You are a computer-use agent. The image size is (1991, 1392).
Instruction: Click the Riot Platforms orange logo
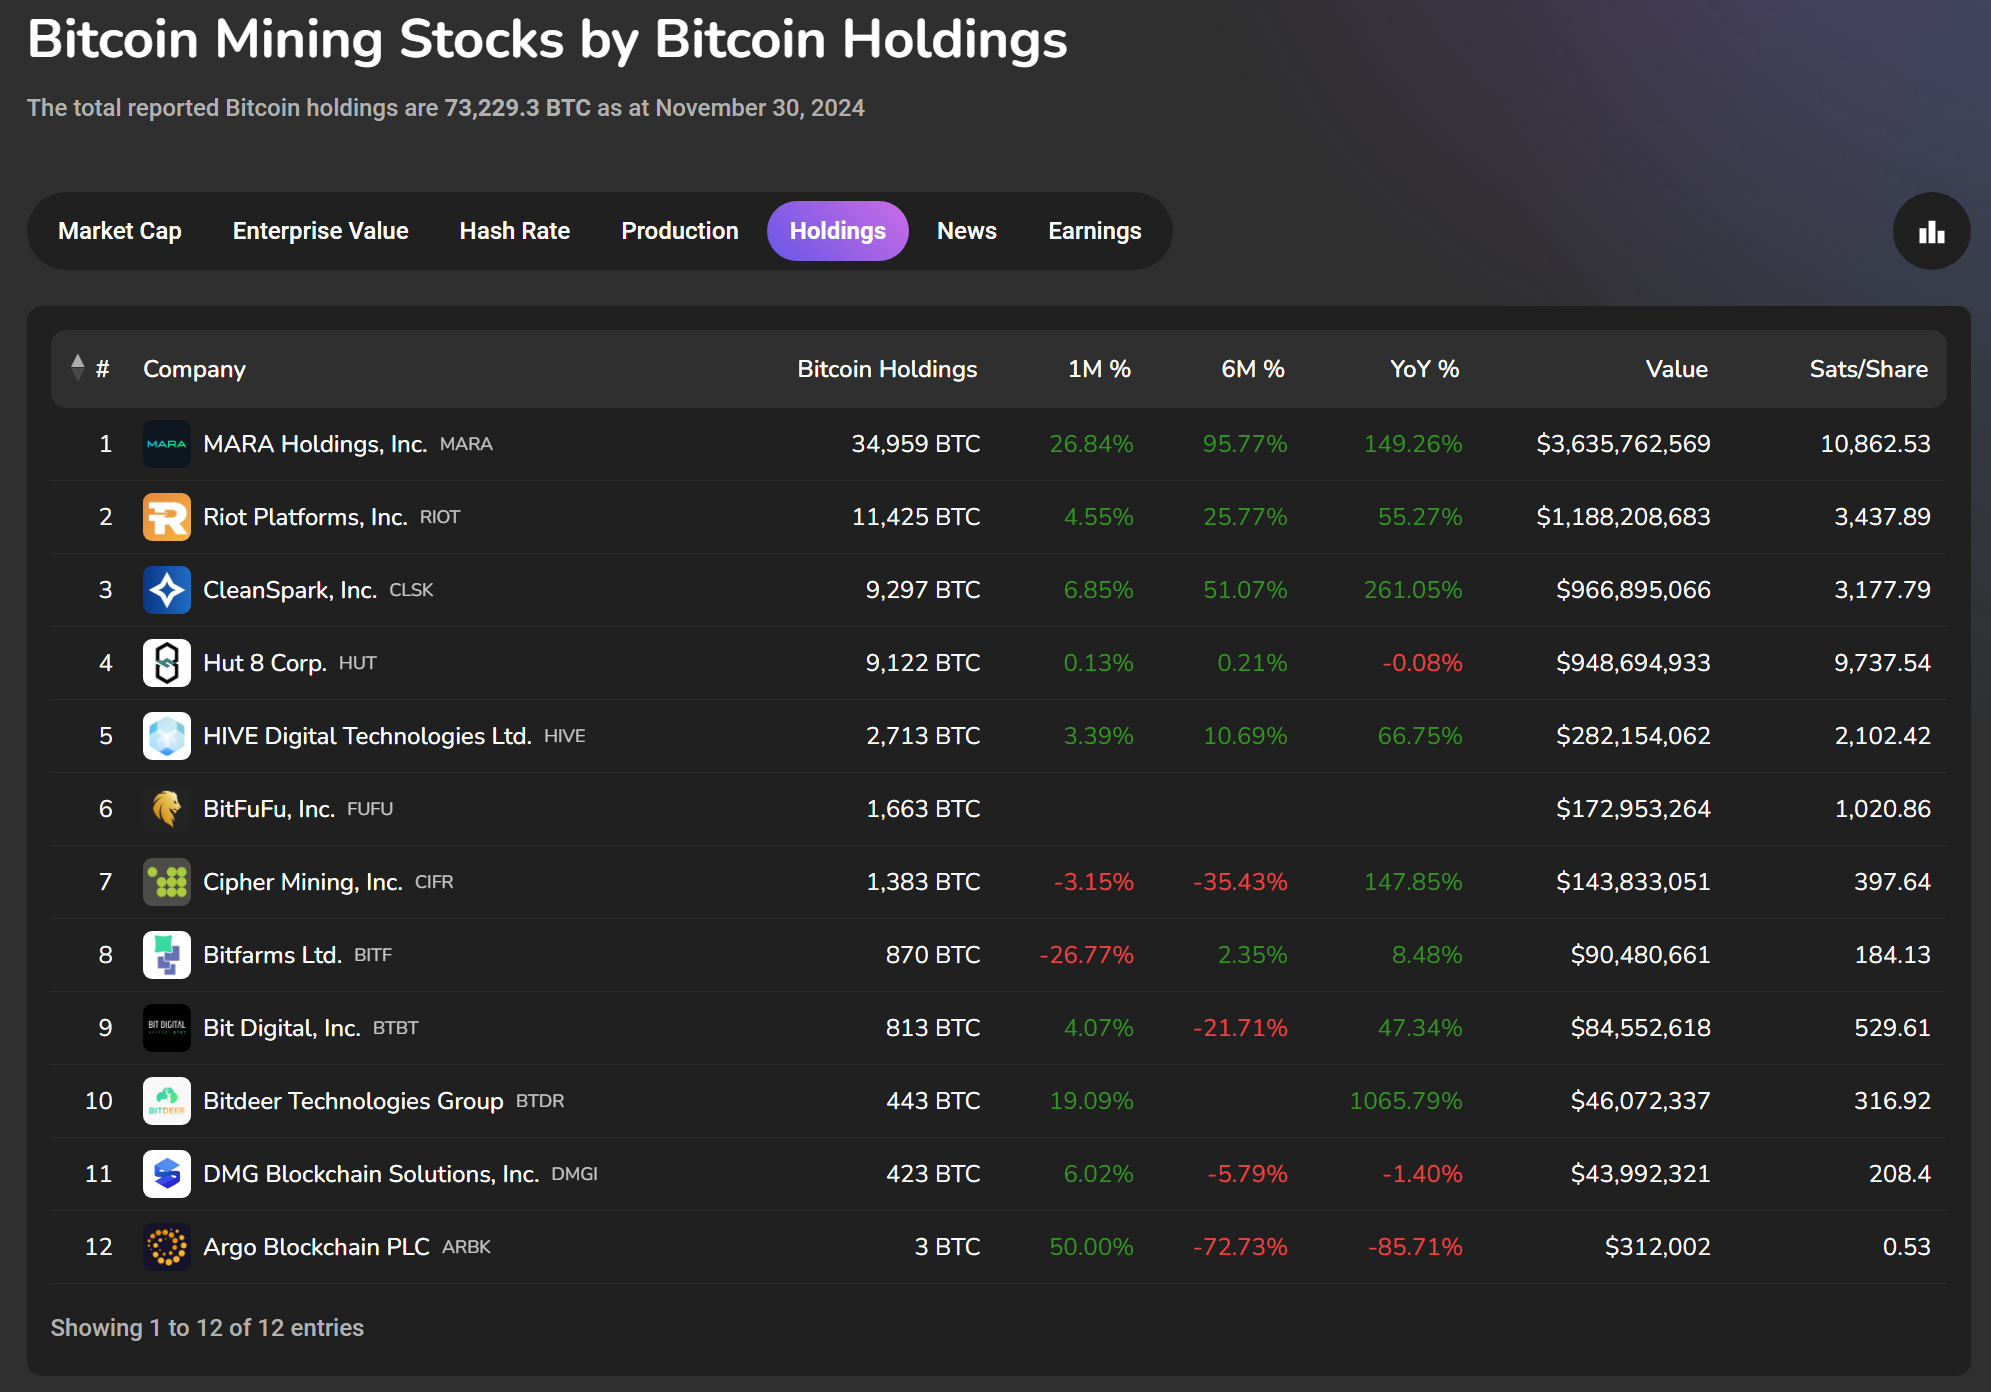click(167, 517)
